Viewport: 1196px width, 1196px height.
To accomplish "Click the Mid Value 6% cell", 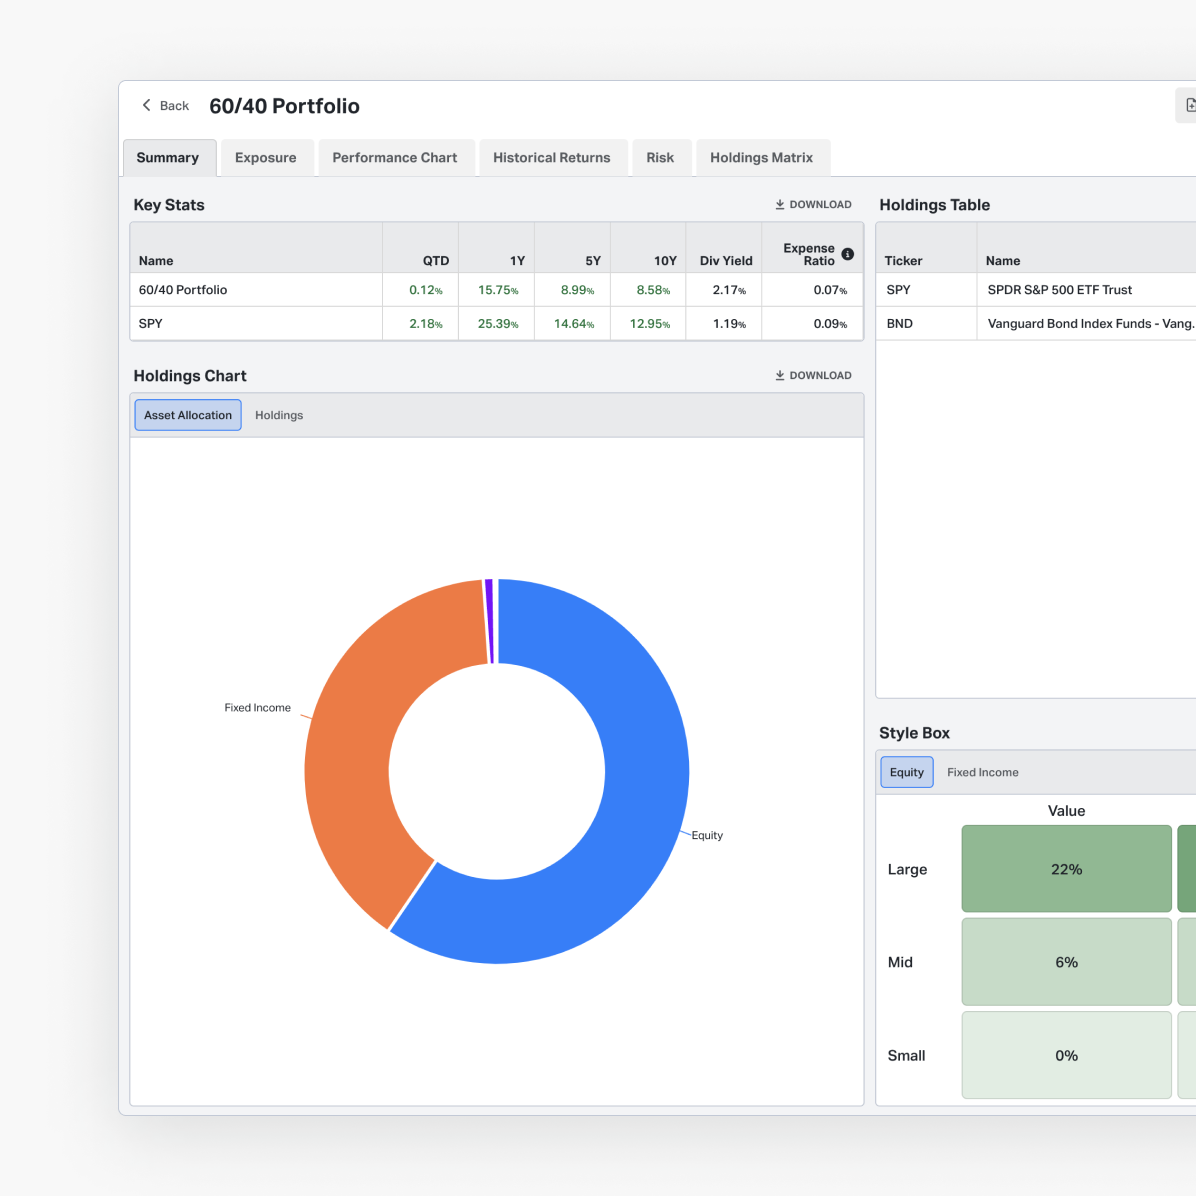I will click(1066, 962).
